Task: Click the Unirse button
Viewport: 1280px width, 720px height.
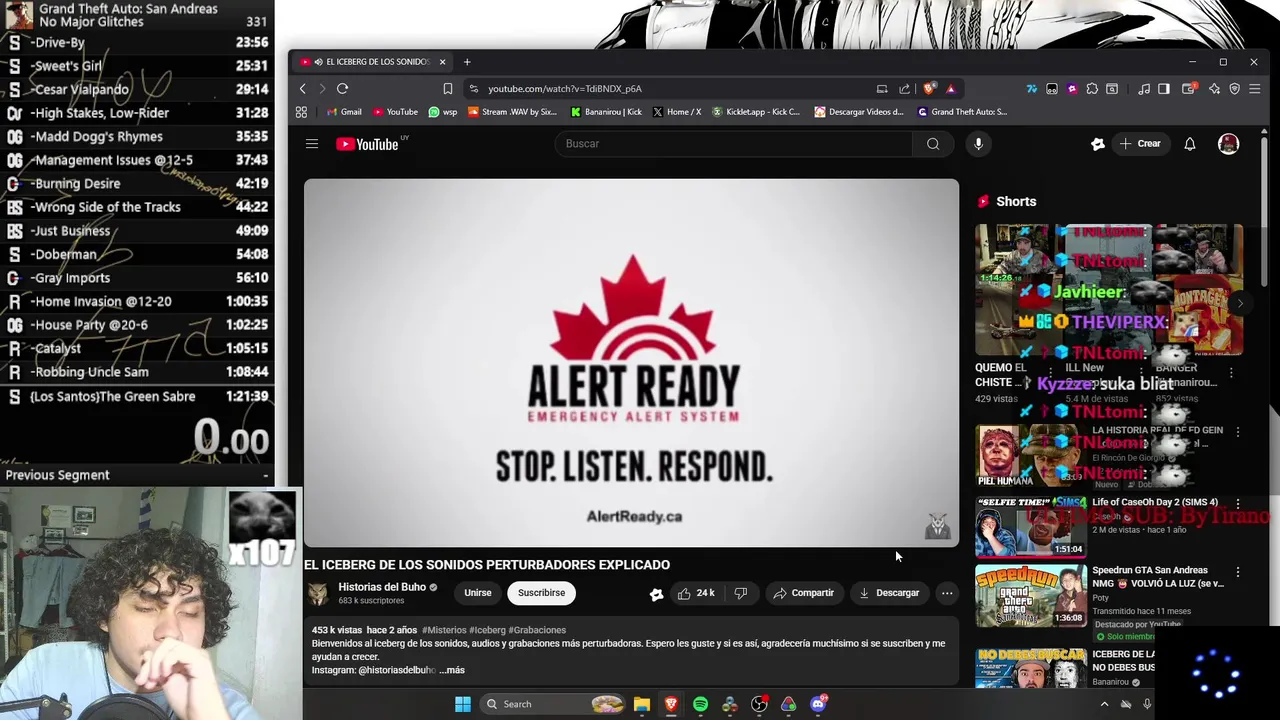Action: (x=478, y=593)
